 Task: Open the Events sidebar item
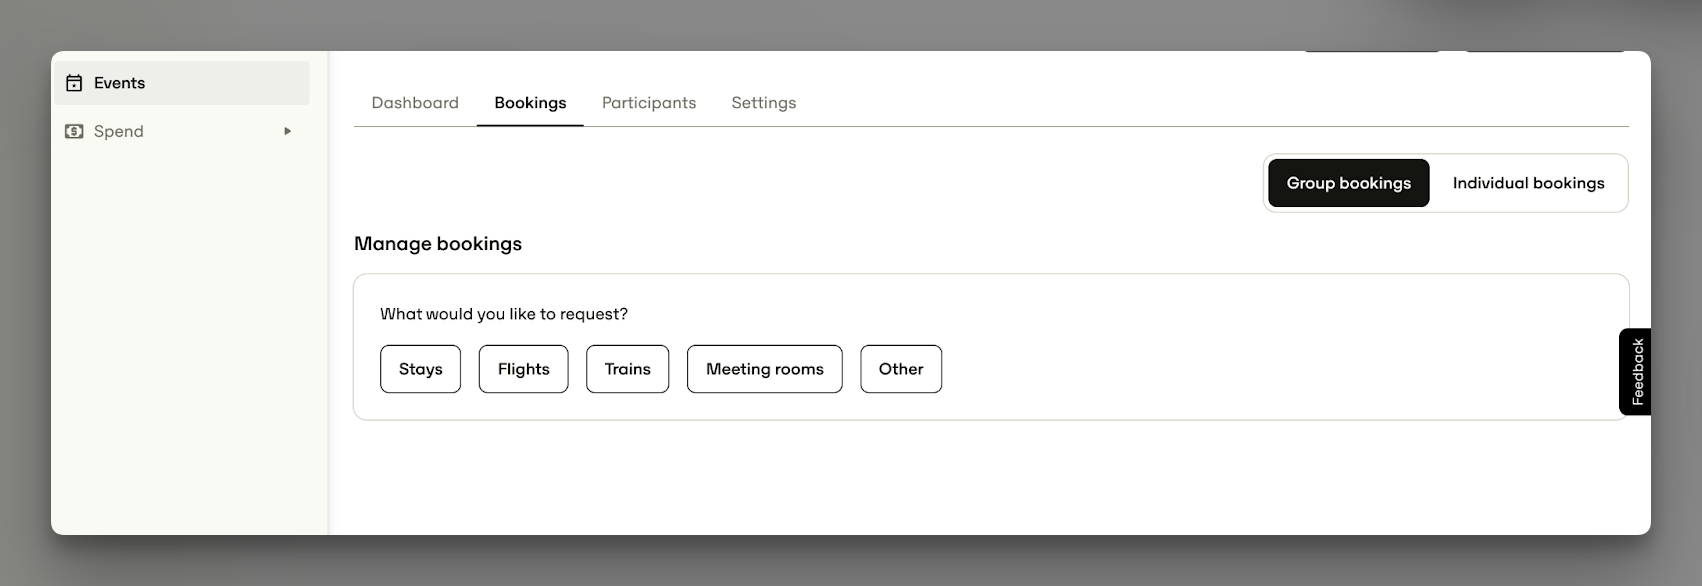coord(182,83)
